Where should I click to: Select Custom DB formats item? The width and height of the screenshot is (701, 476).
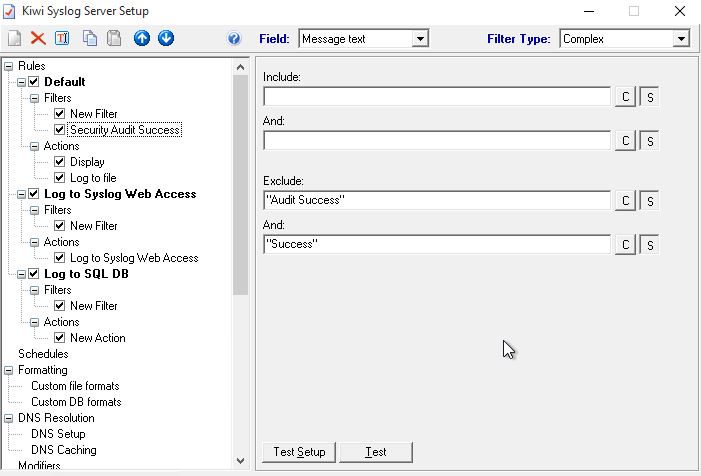[x=76, y=402]
